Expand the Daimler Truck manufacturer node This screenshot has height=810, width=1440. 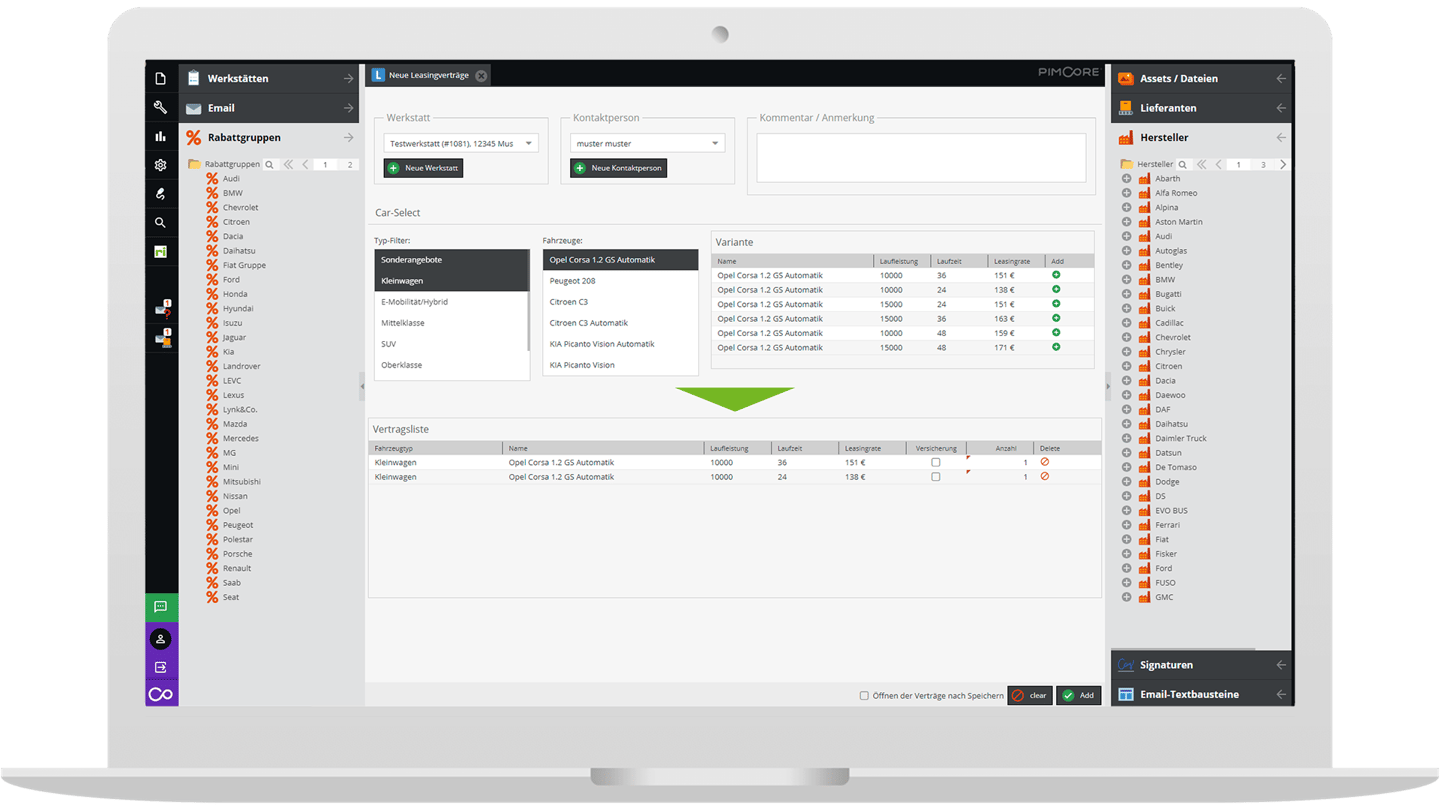pyautogui.click(x=1126, y=438)
